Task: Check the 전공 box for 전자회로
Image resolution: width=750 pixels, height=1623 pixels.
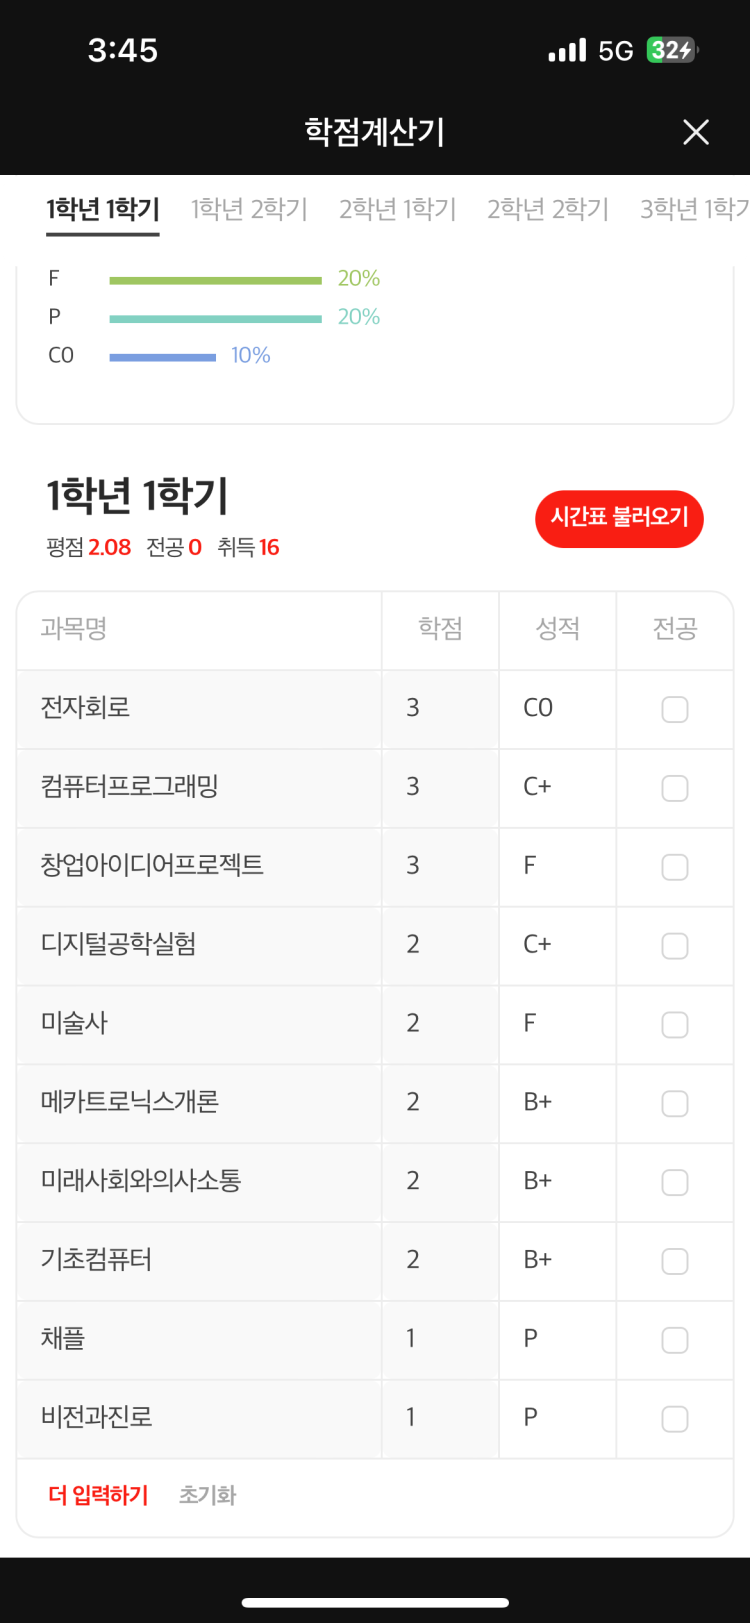Action: click(675, 709)
